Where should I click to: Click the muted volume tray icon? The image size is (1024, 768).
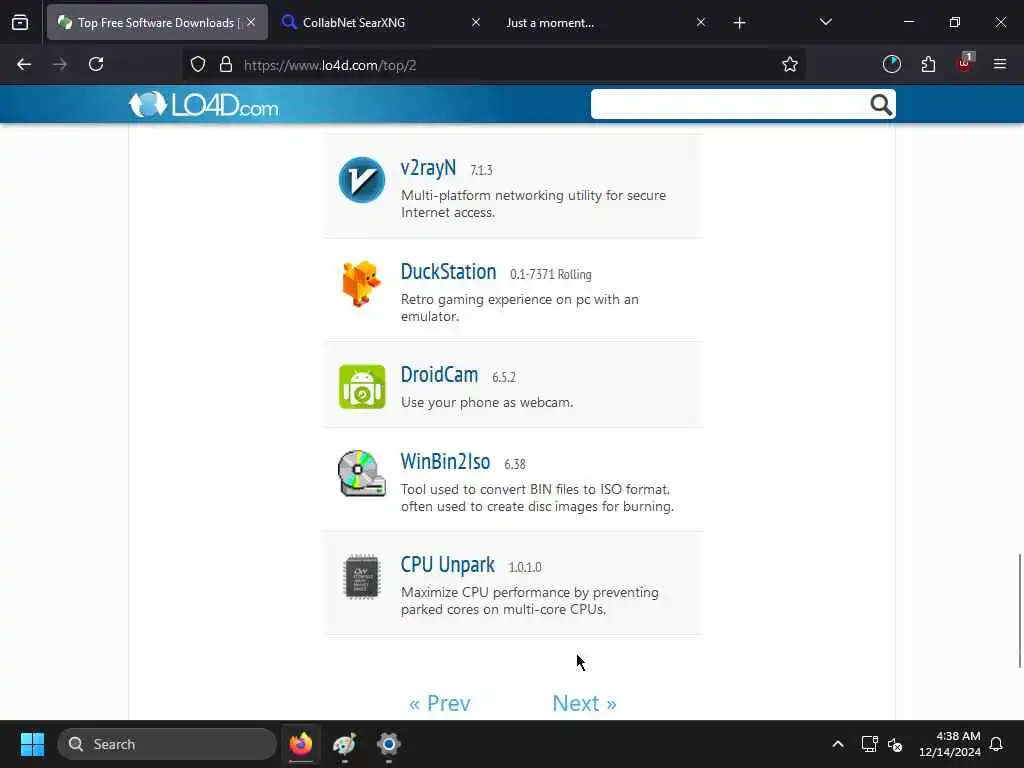pyautogui.click(x=895, y=744)
